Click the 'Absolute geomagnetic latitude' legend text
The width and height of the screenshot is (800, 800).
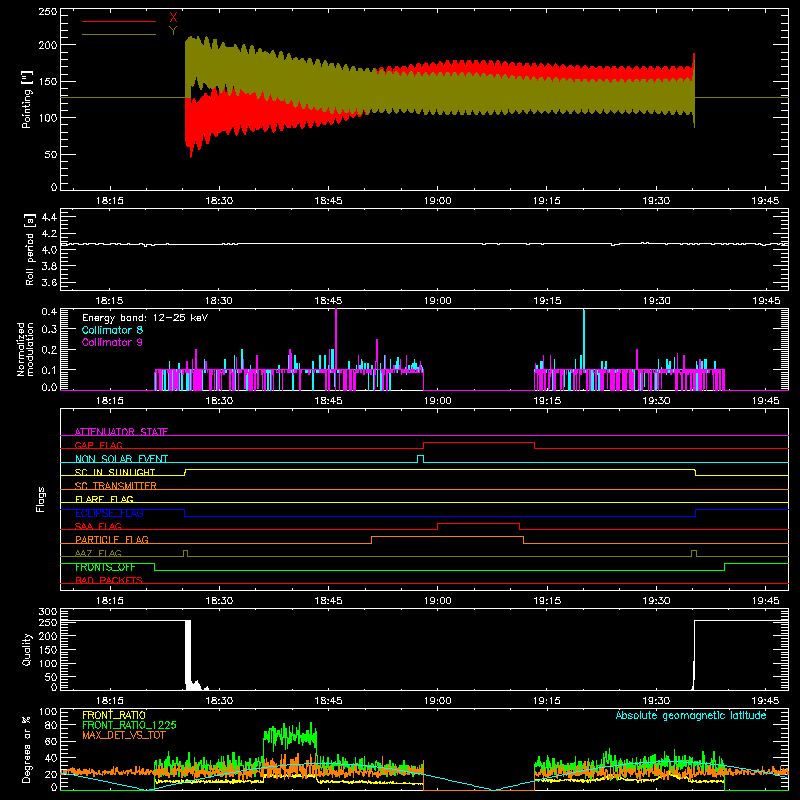(691, 715)
